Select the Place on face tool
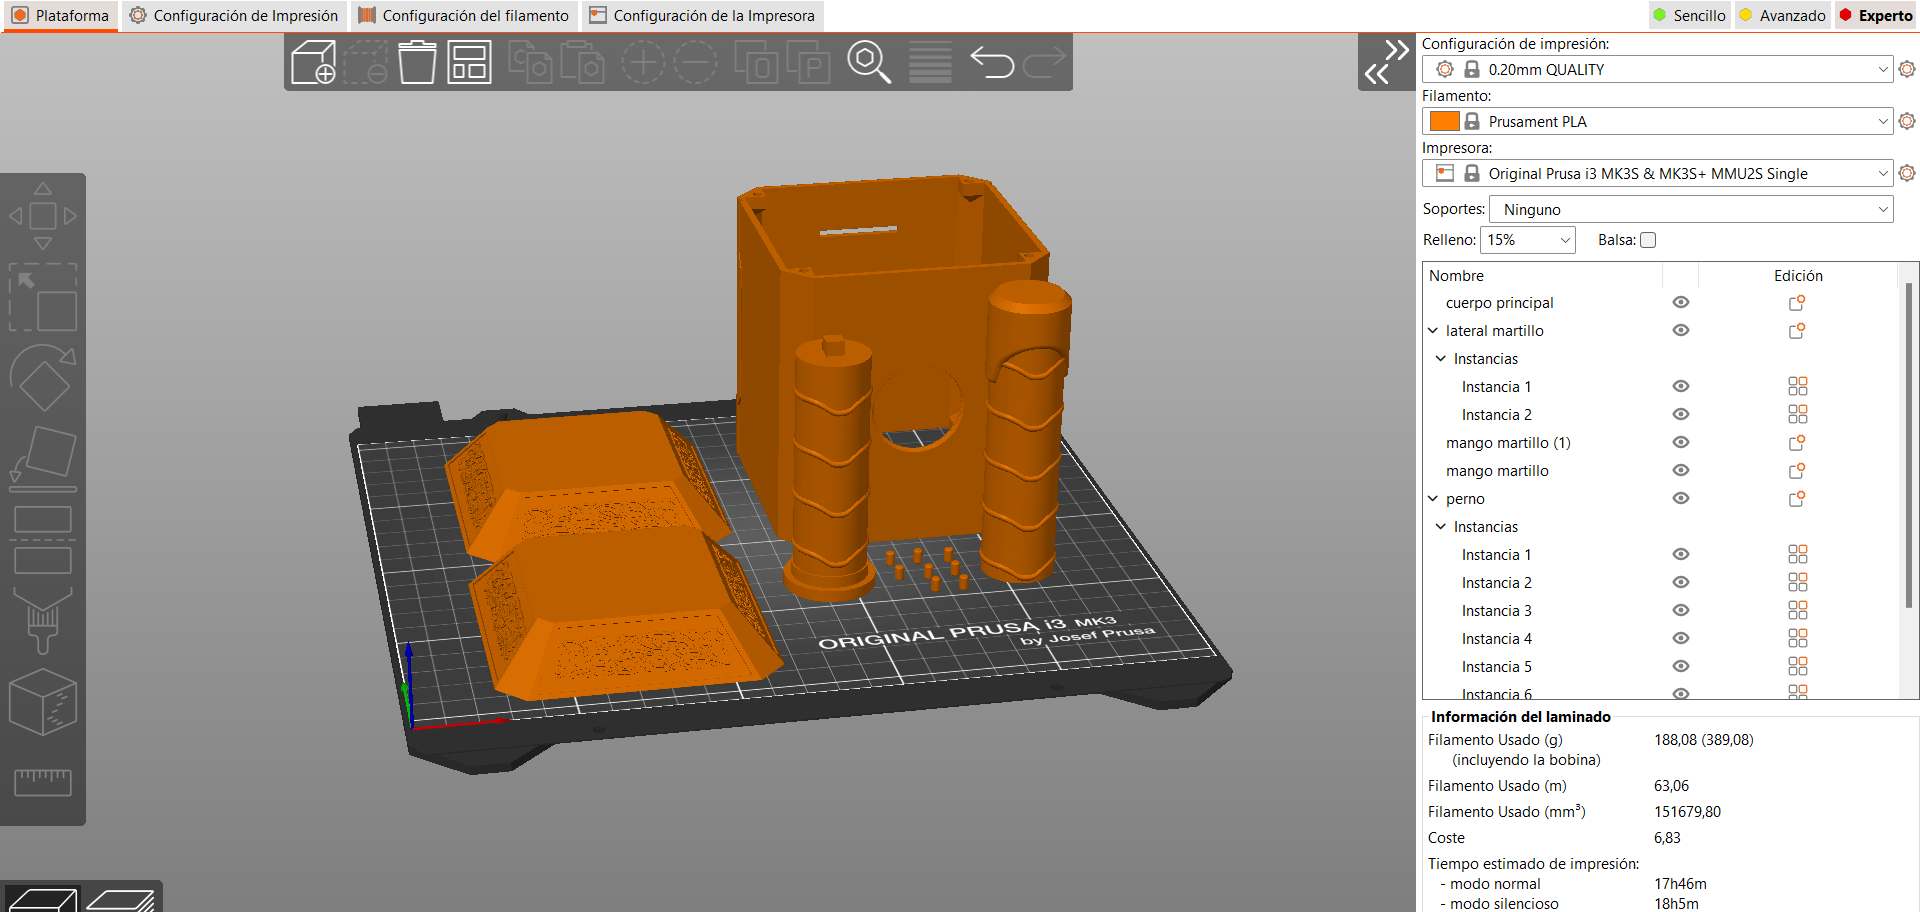Image resolution: width=1920 pixels, height=912 pixels. (x=43, y=459)
